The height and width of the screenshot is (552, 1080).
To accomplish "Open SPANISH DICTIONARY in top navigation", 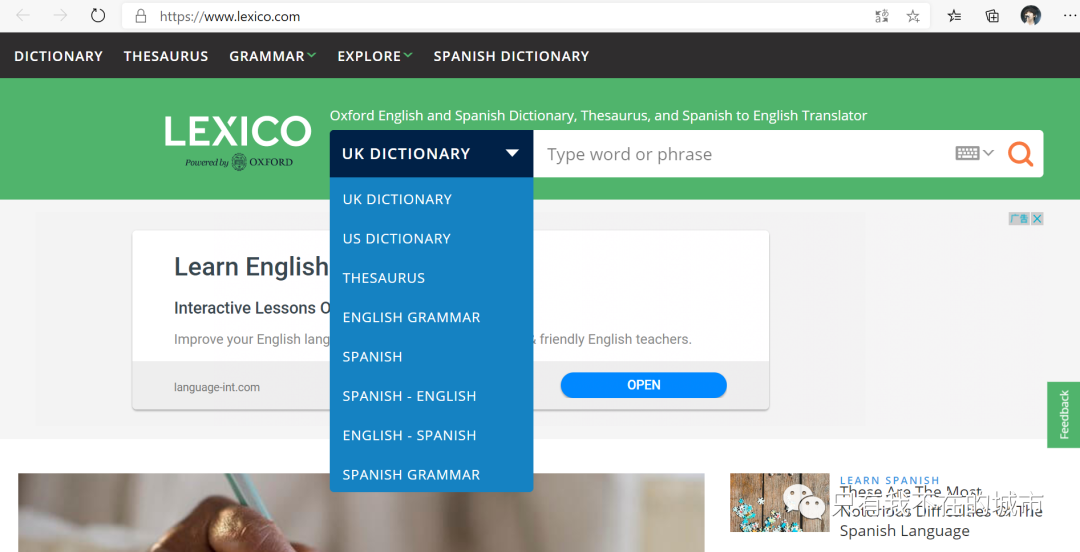I will 511,56.
